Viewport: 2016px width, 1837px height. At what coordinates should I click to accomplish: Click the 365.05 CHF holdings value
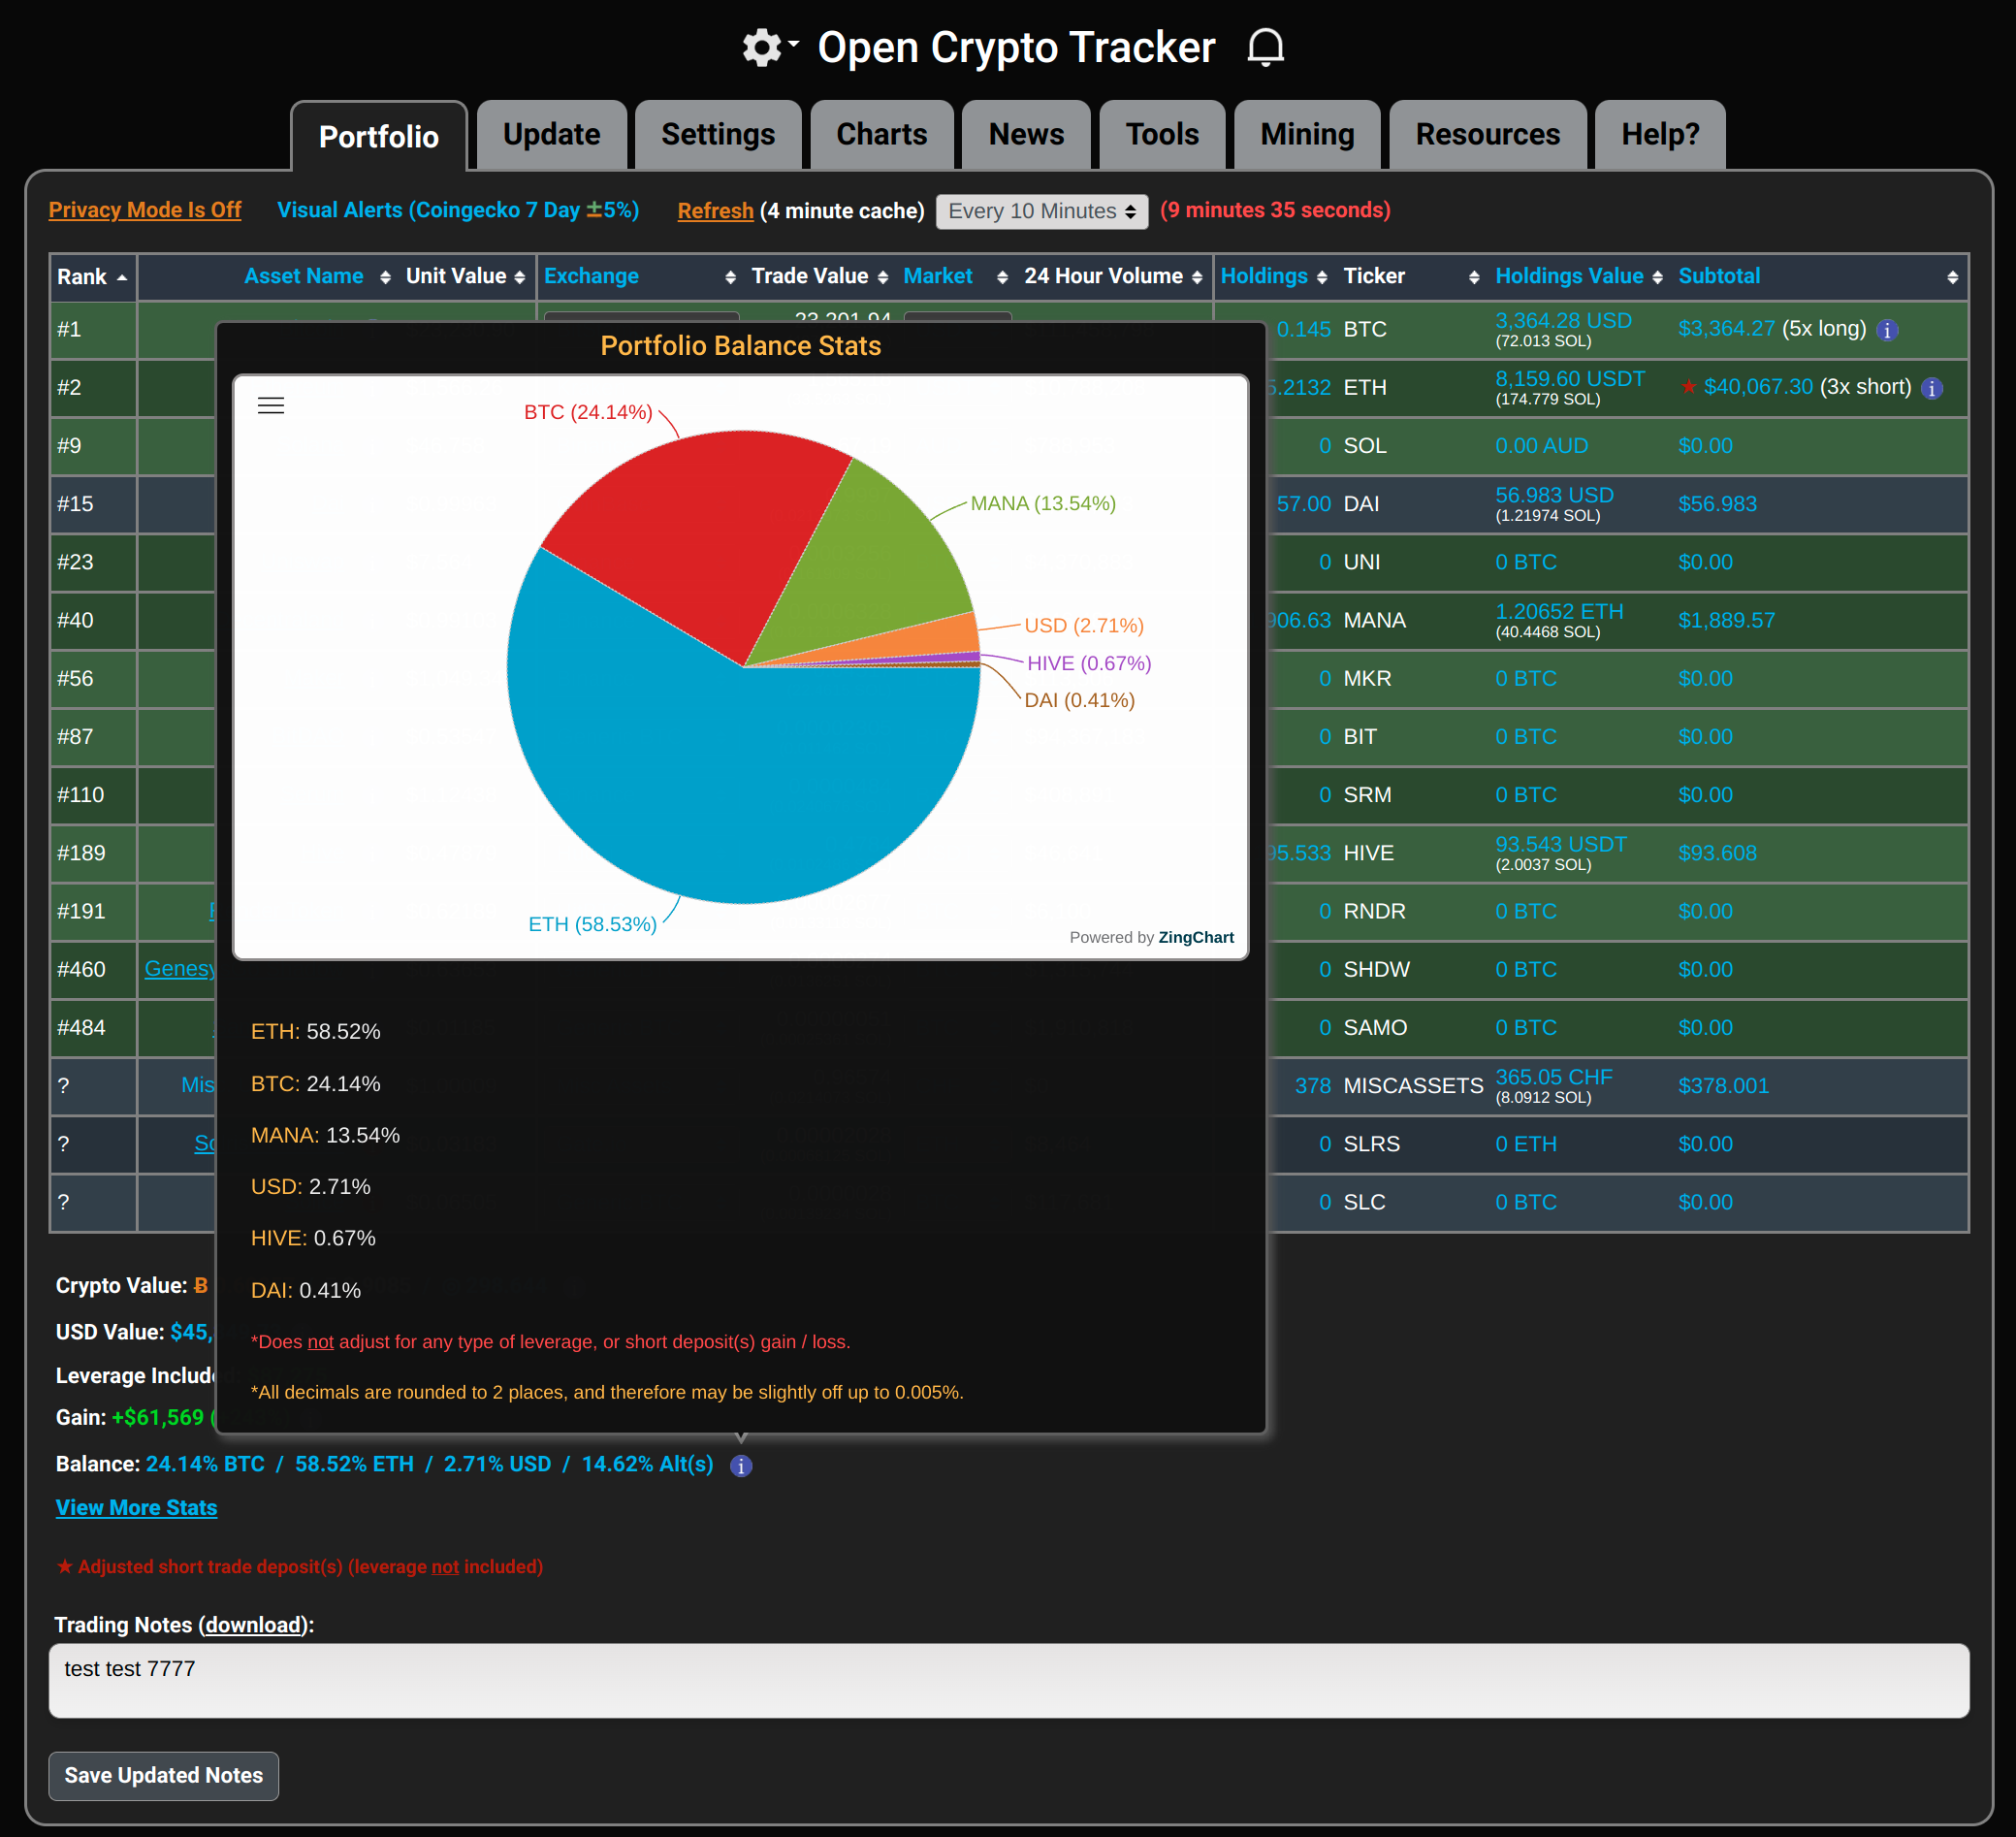pyautogui.click(x=1554, y=1077)
